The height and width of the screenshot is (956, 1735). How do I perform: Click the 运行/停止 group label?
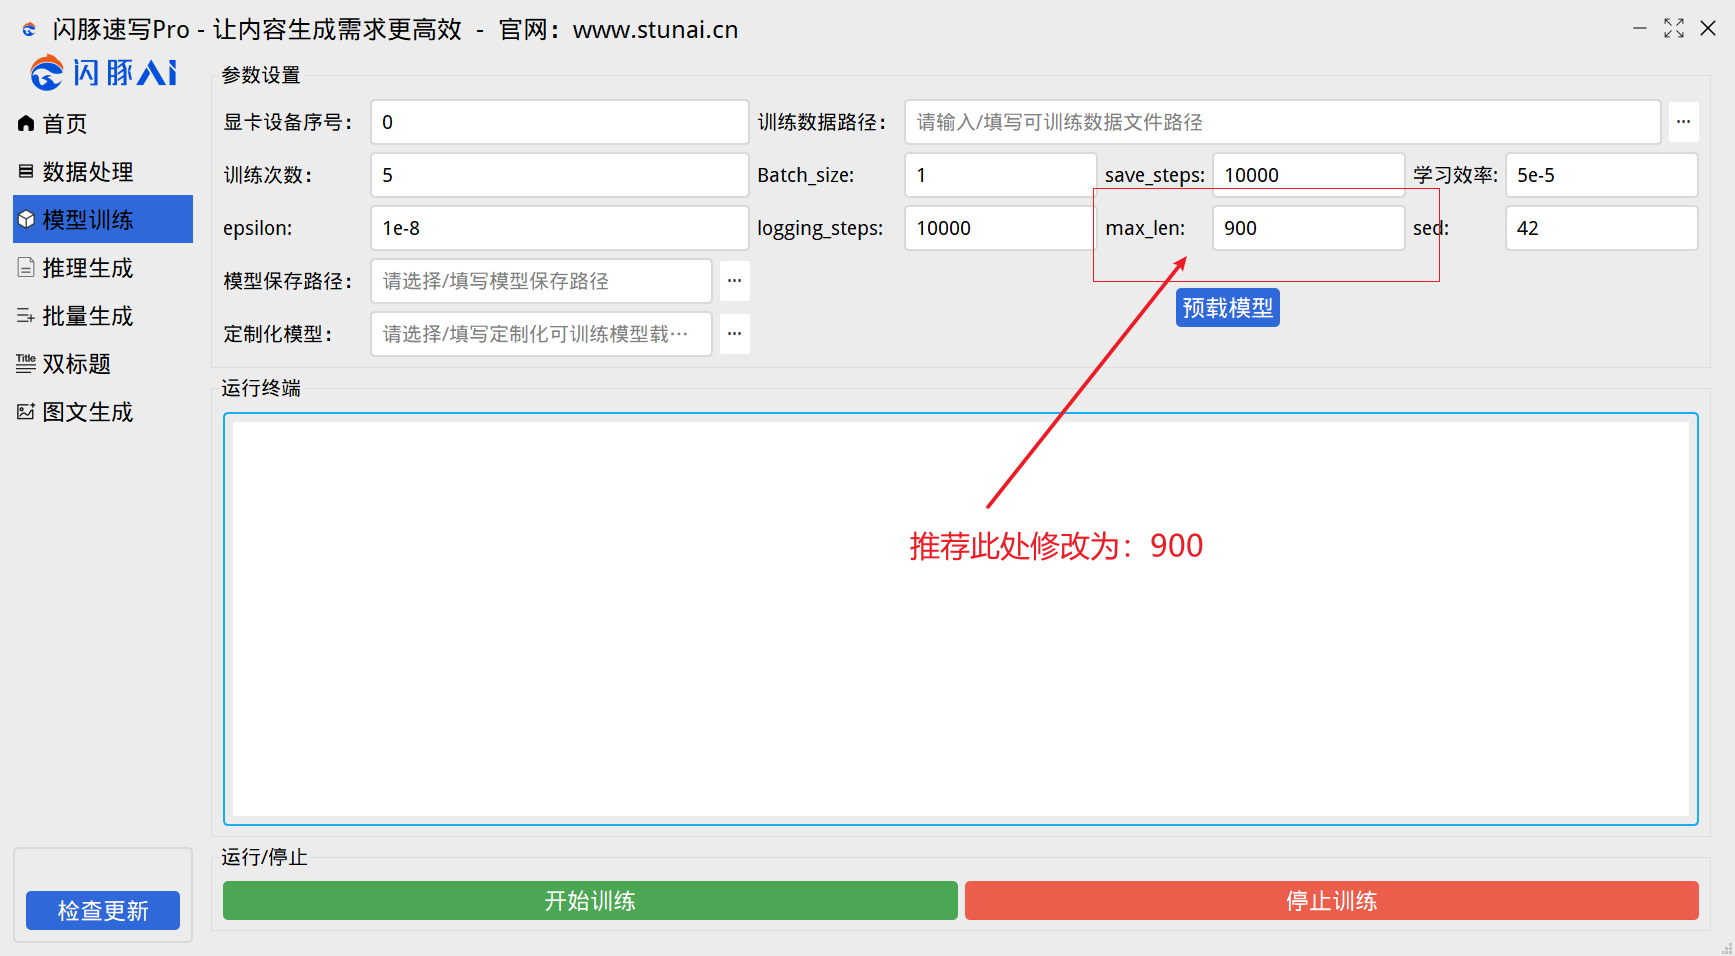[x=265, y=857]
